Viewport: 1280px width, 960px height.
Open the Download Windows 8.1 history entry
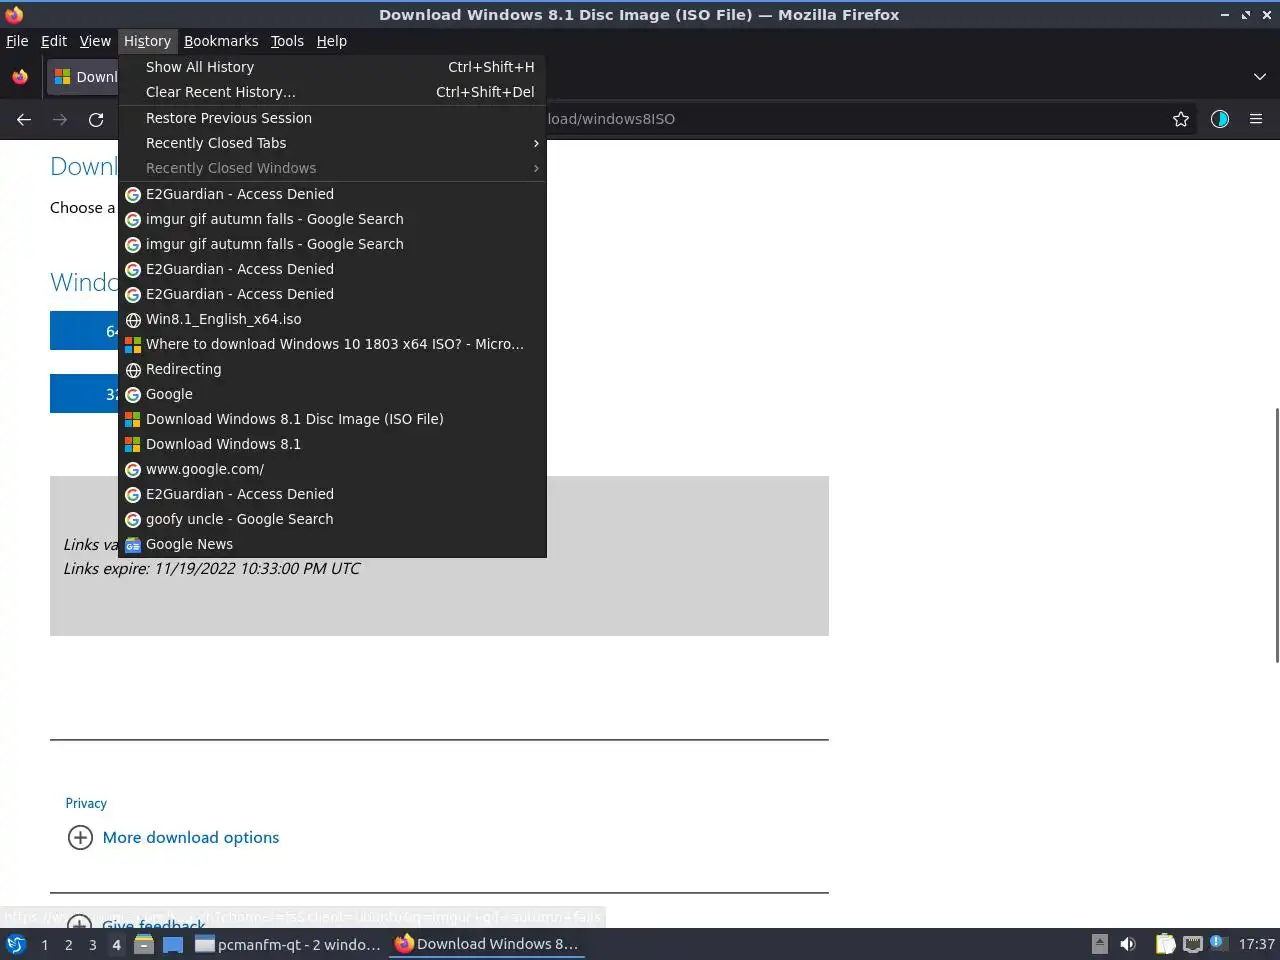(x=332, y=444)
